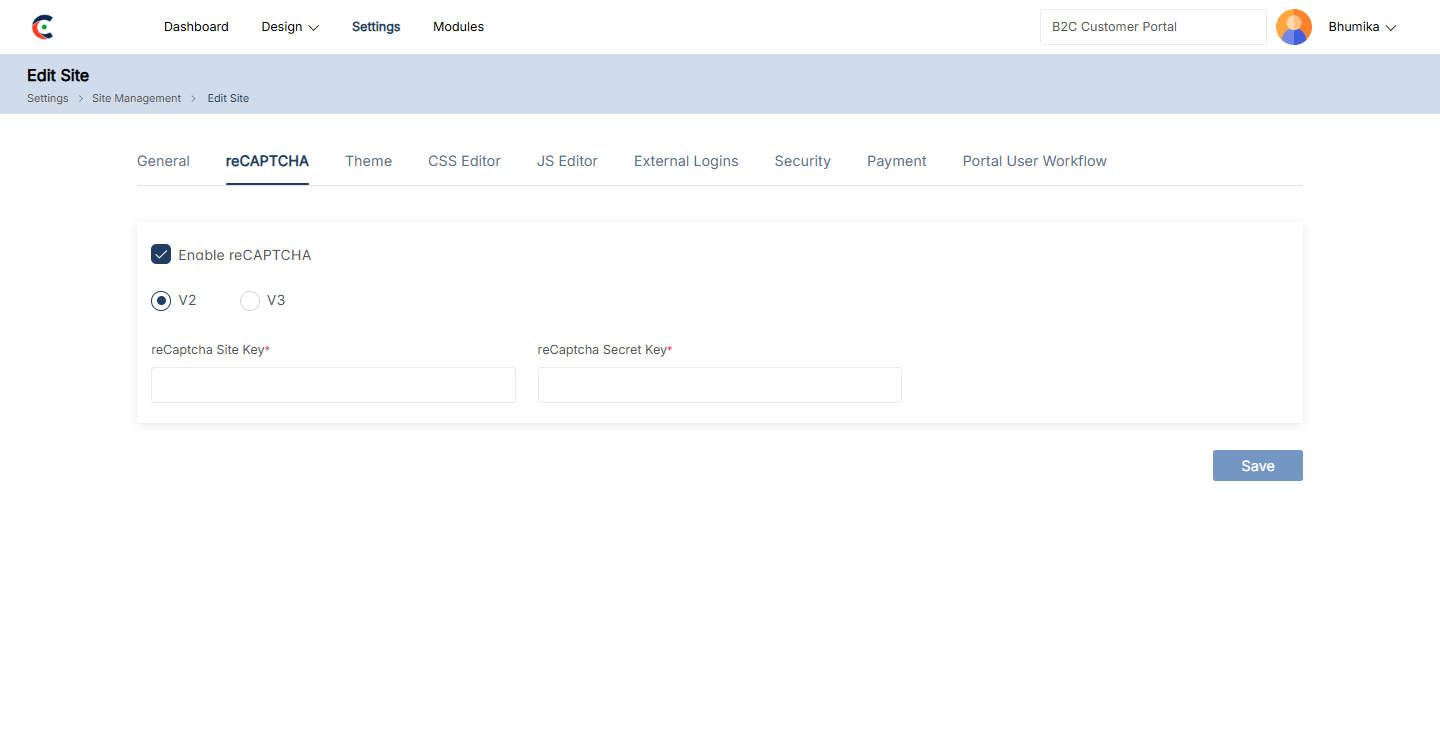Open the B2C Customer Portal site selector

1152,27
